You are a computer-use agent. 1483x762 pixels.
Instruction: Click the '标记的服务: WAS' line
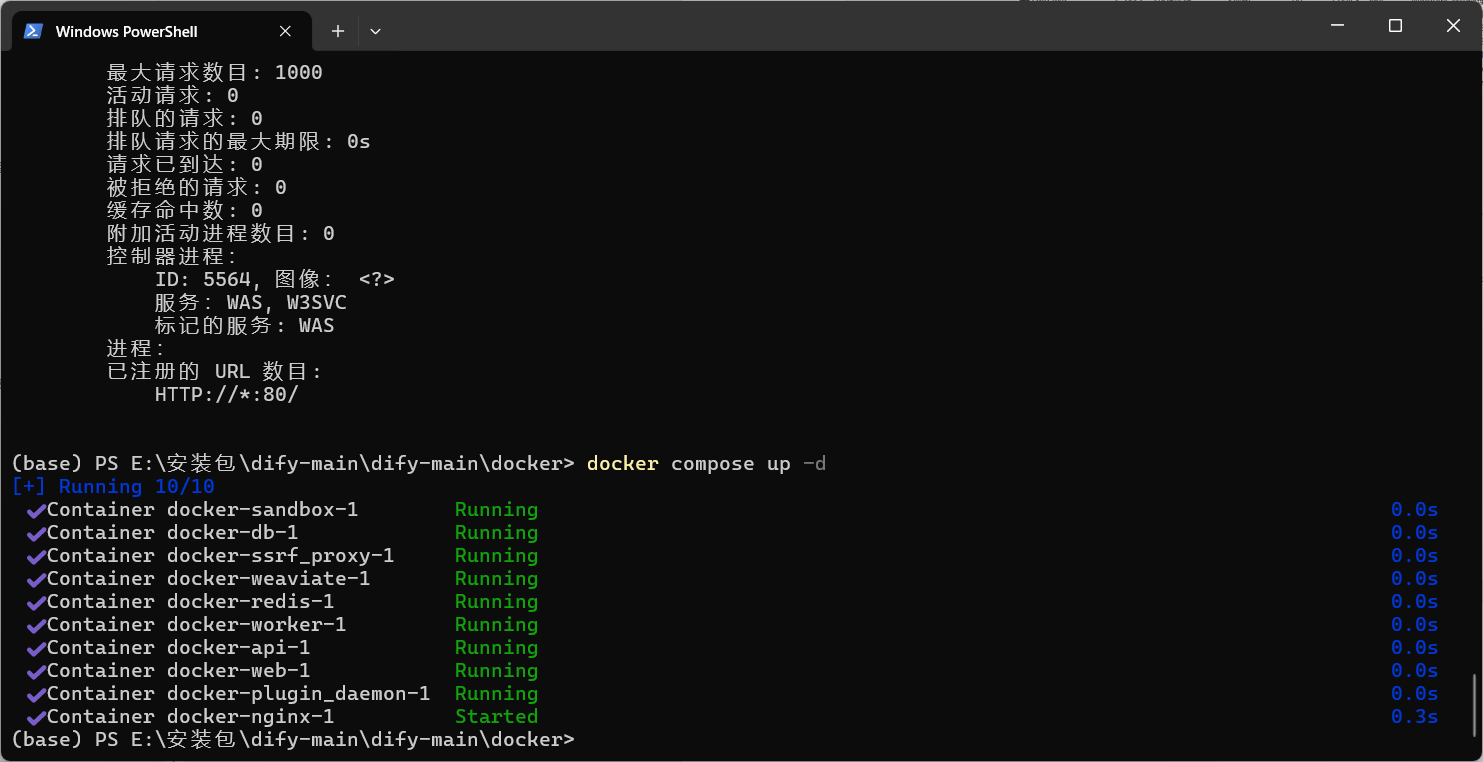[244, 326]
